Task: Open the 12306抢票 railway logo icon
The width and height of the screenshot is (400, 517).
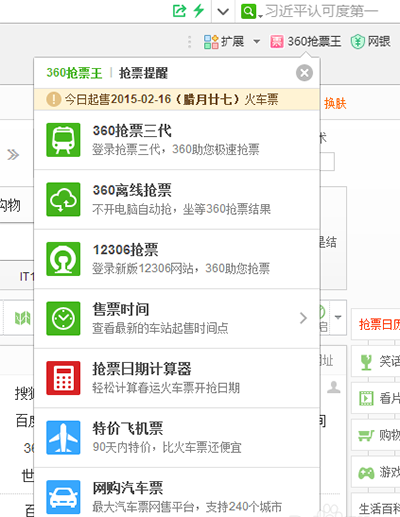Action: tap(63, 259)
